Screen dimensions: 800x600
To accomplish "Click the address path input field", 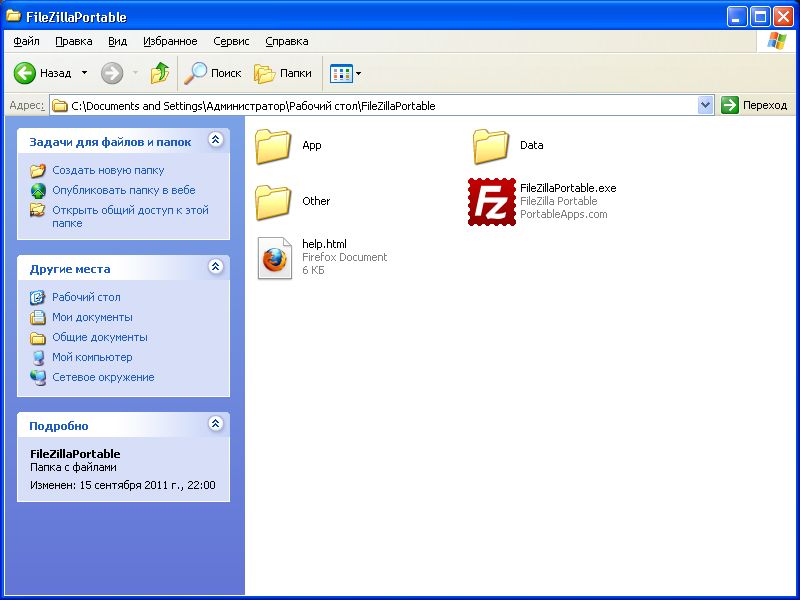I will (x=383, y=106).
